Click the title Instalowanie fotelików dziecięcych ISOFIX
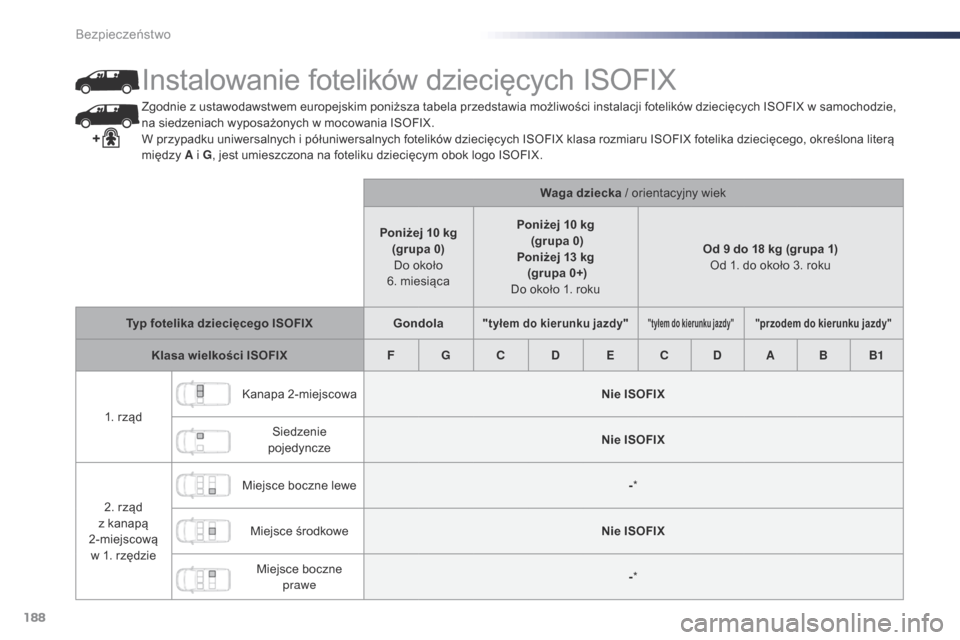The image size is (960, 640). click(x=409, y=80)
